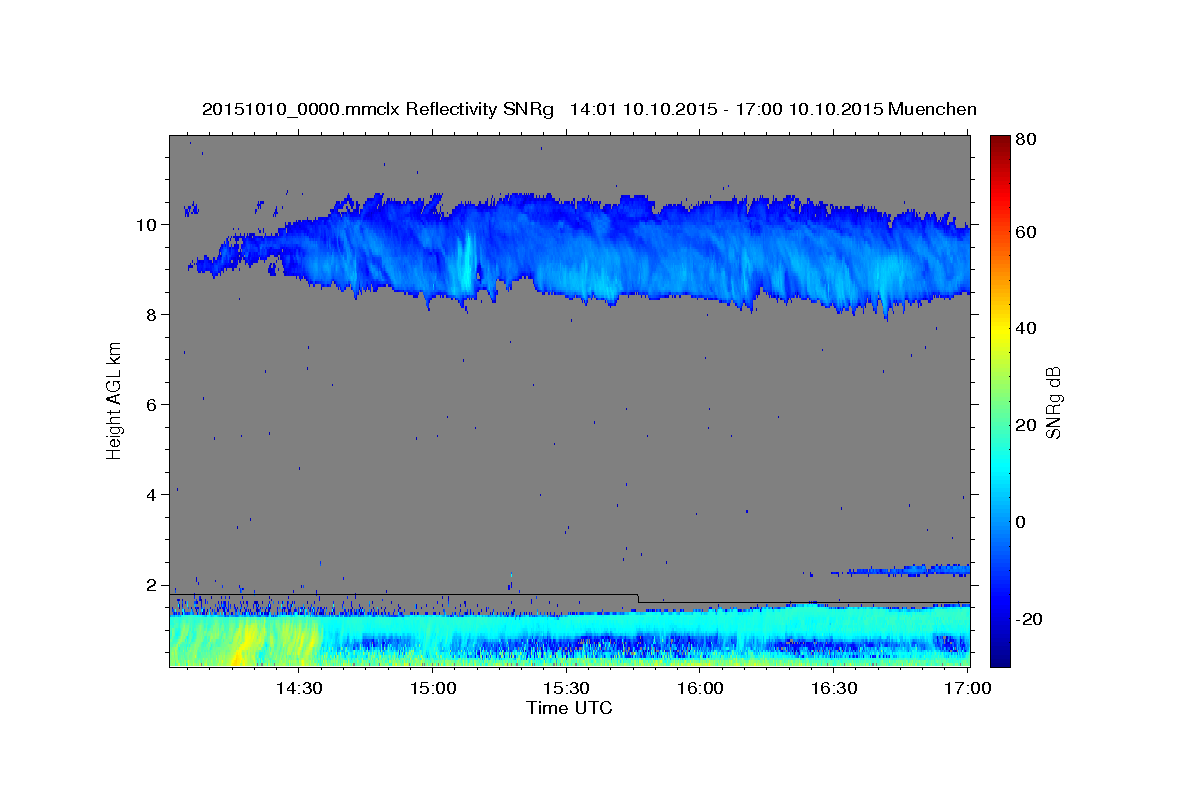Viewport: 1200px width, 800px height.
Task: Click the colorbar value 80
Action: point(1025,140)
